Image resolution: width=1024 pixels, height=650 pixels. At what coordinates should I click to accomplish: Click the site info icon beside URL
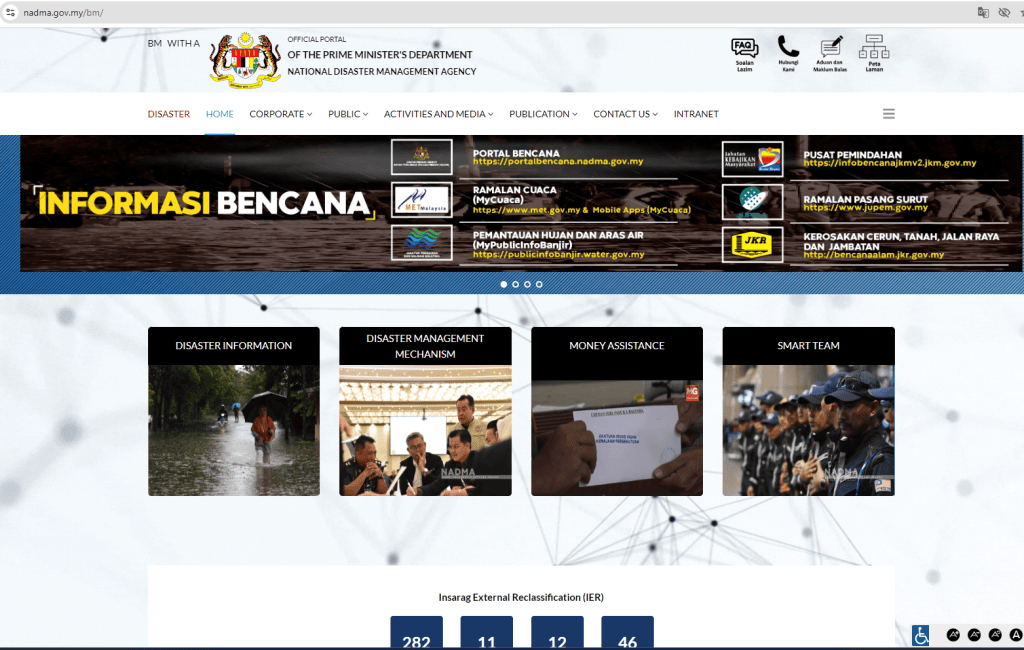(x=10, y=12)
